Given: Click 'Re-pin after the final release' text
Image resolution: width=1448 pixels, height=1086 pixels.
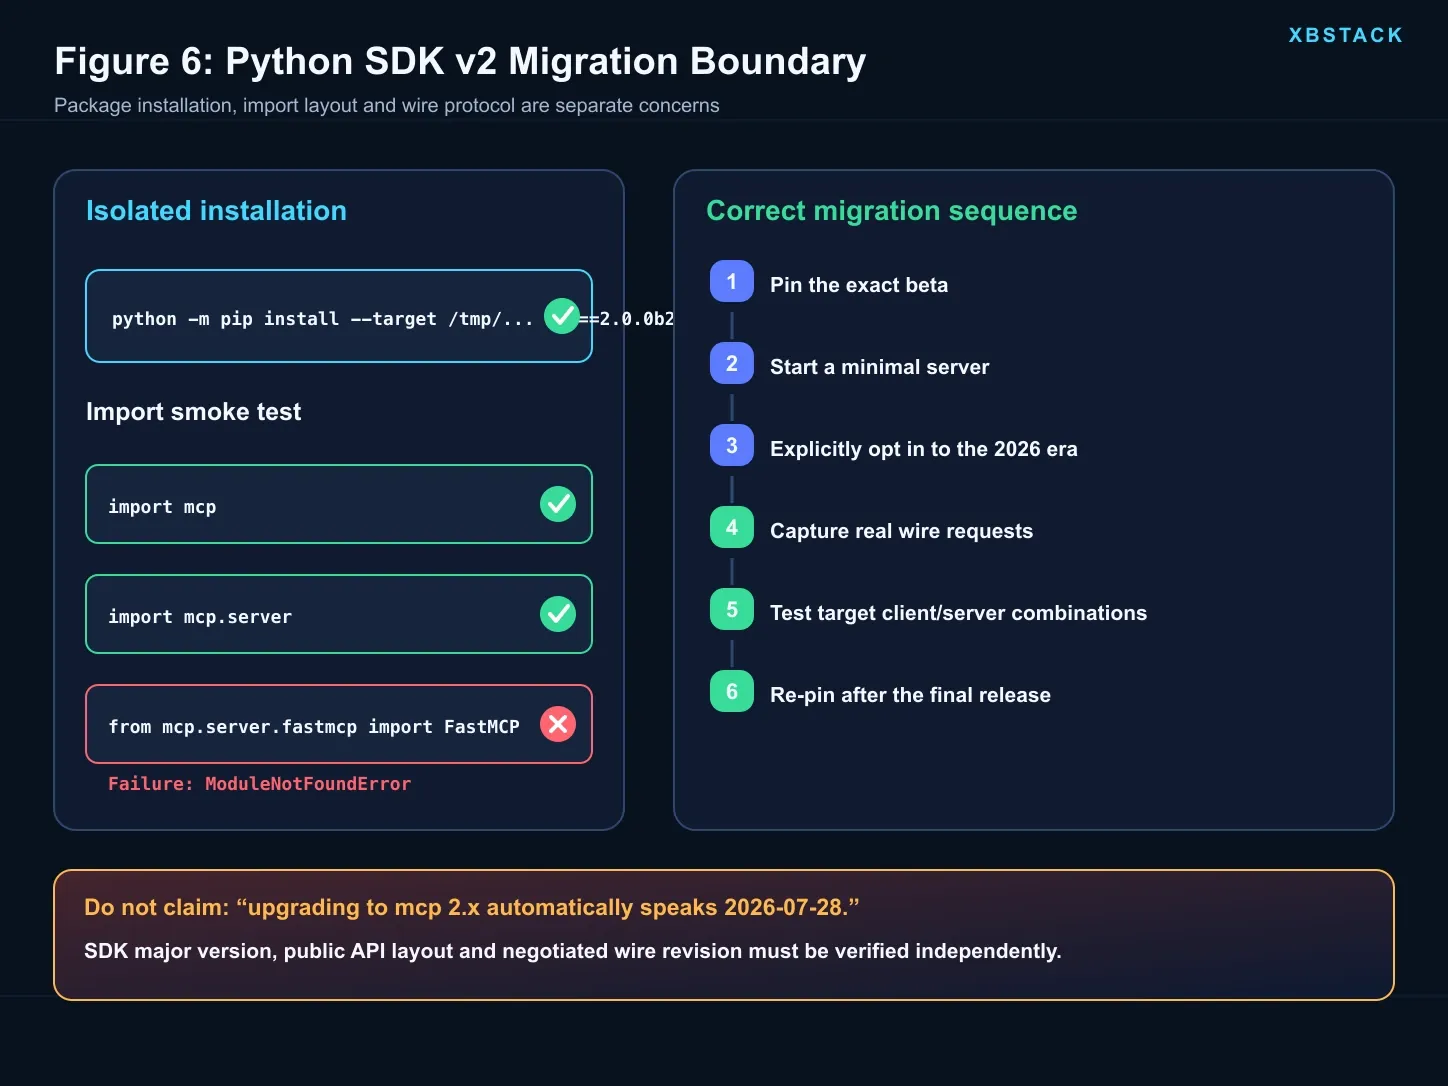Looking at the screenshot, I should [910, 695].
